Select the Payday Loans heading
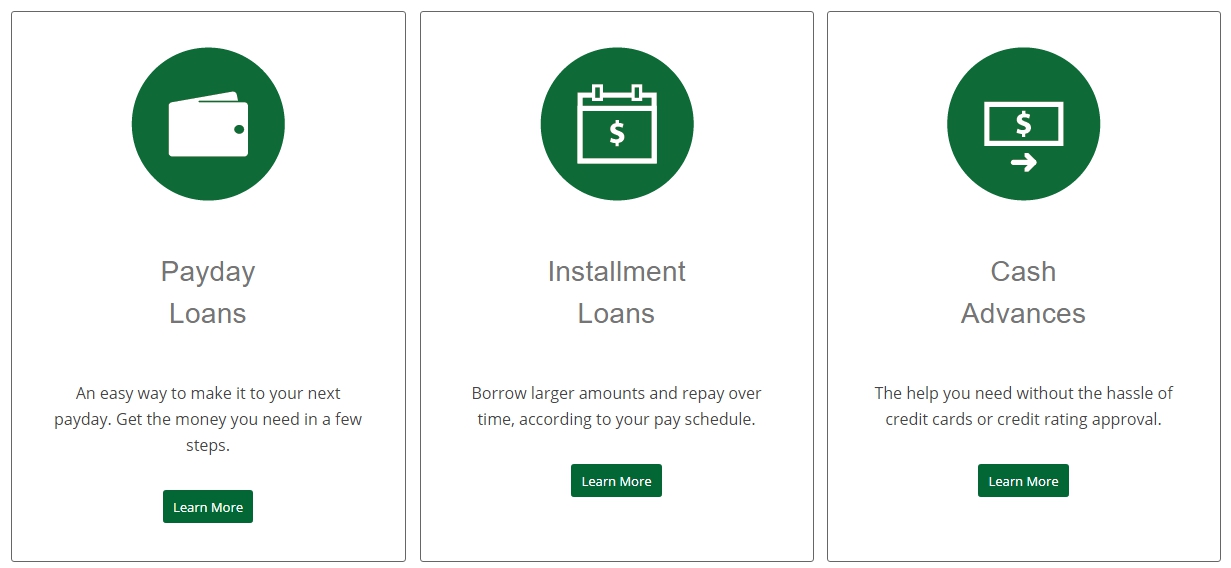Image resolution: width=1231 pixels, height=568 pixels. click(208, 292)
